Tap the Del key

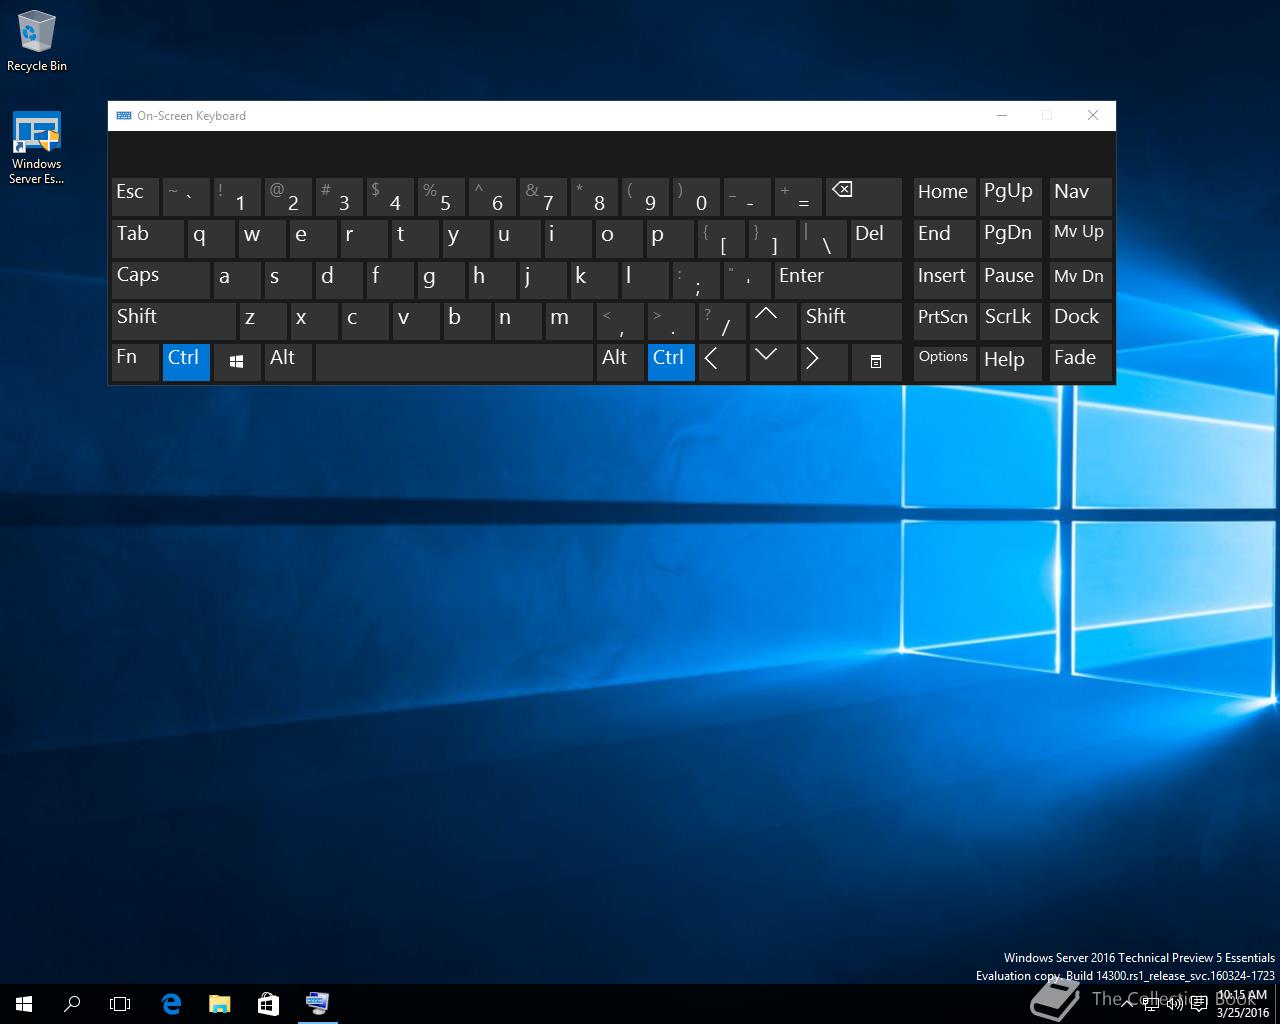(x=876, y=238)
